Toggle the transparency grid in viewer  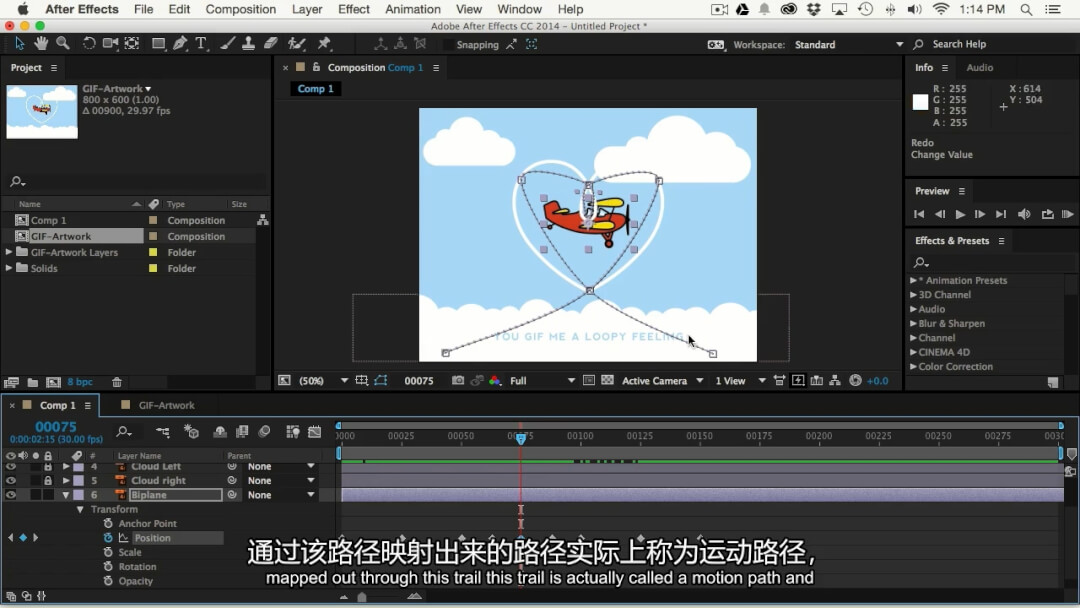pos(608,380)
